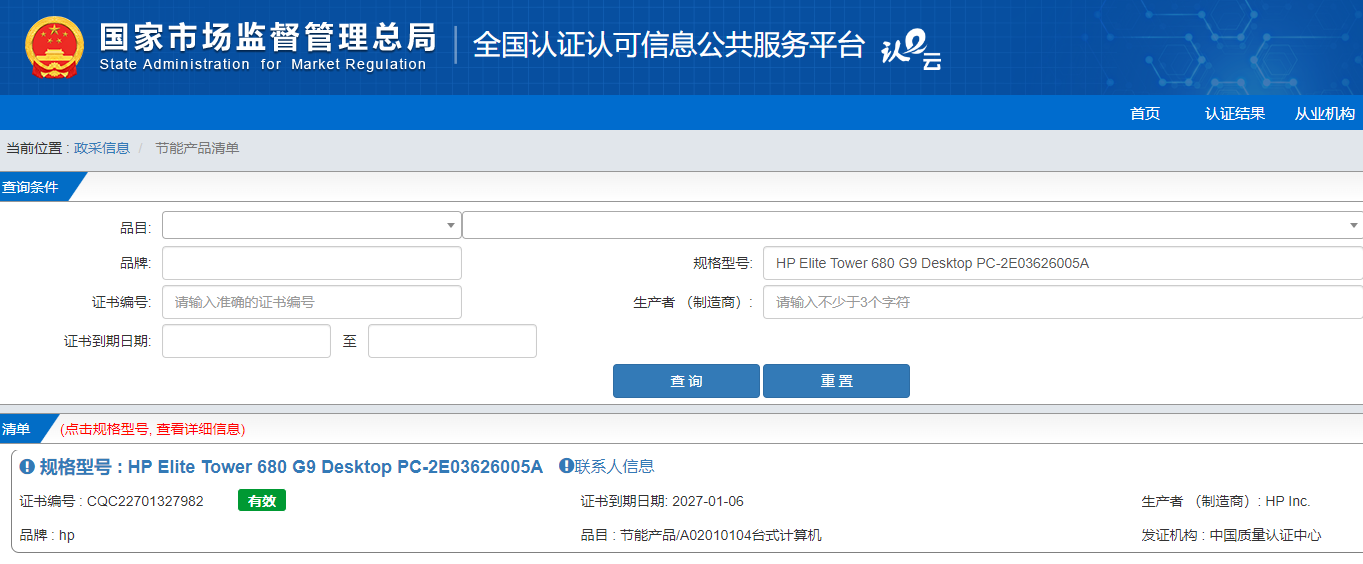Select 证书到期日期 start date field

(246, 341)
